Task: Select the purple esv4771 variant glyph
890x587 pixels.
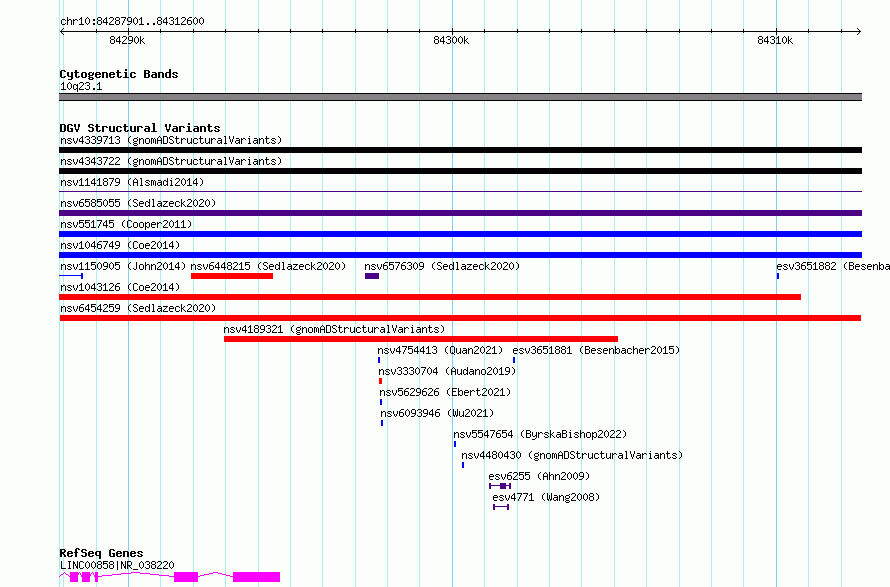Action: tap(501, 507)
